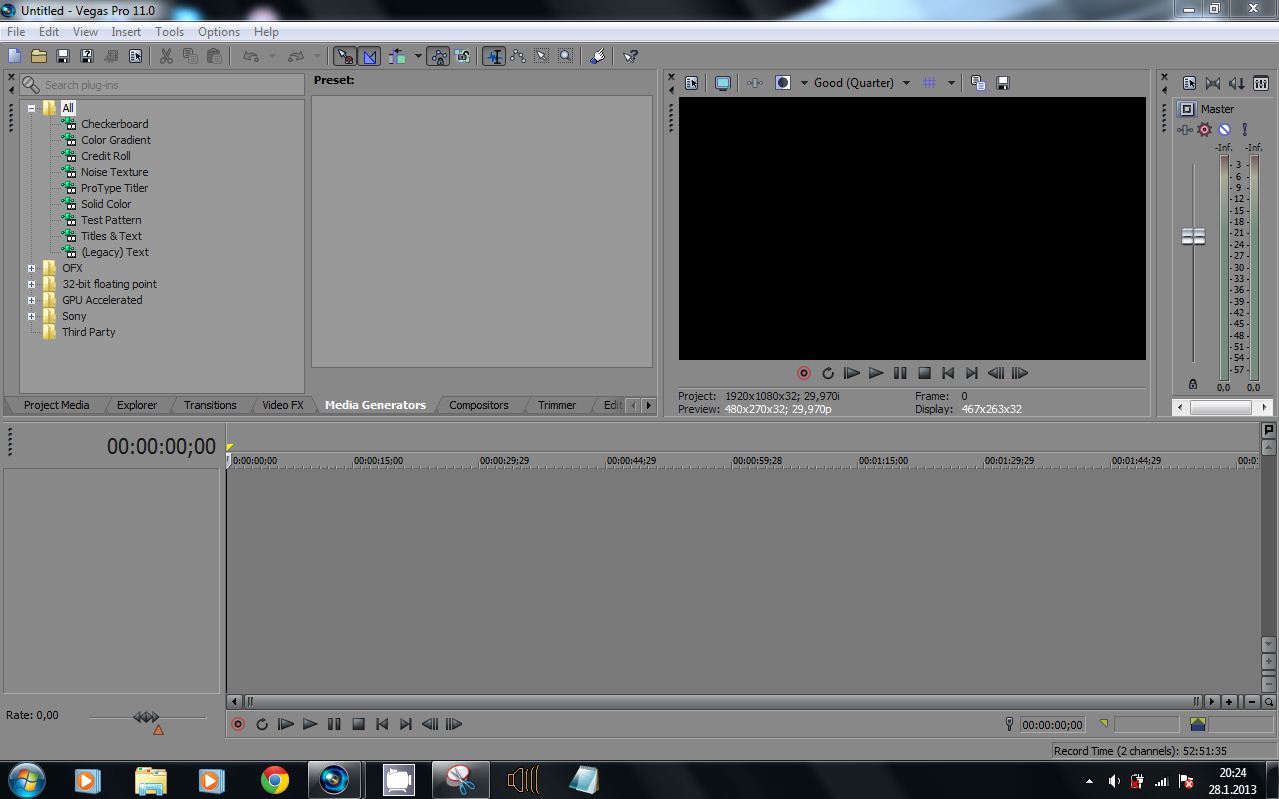Toggle preview on external monitor
Viewport: 1279px width, 799px height.
[x=722, y=83]
